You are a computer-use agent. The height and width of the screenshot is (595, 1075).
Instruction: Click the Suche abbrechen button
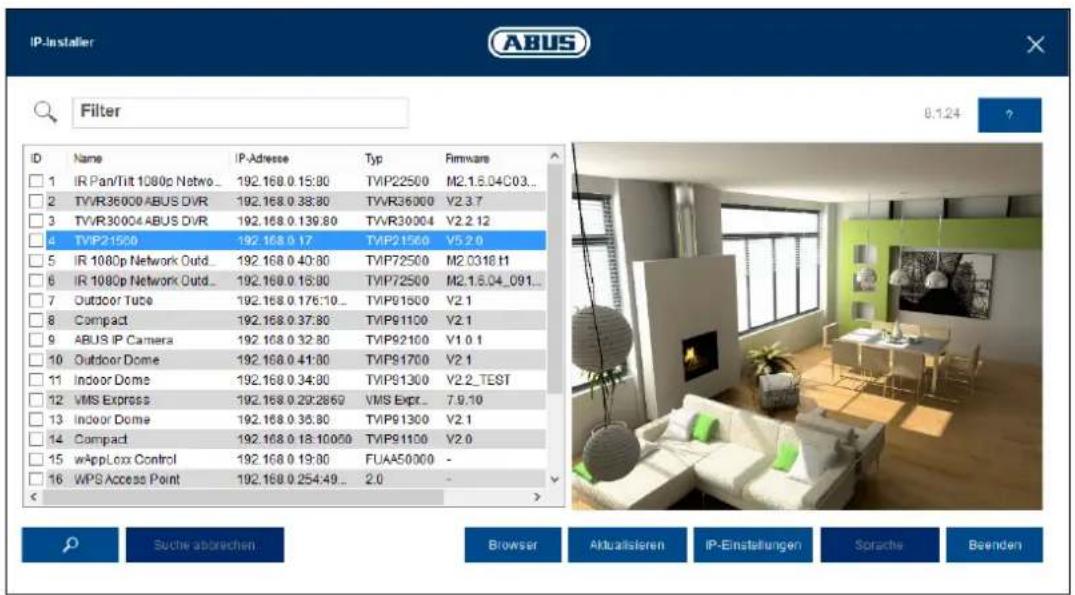pos(205,545)
